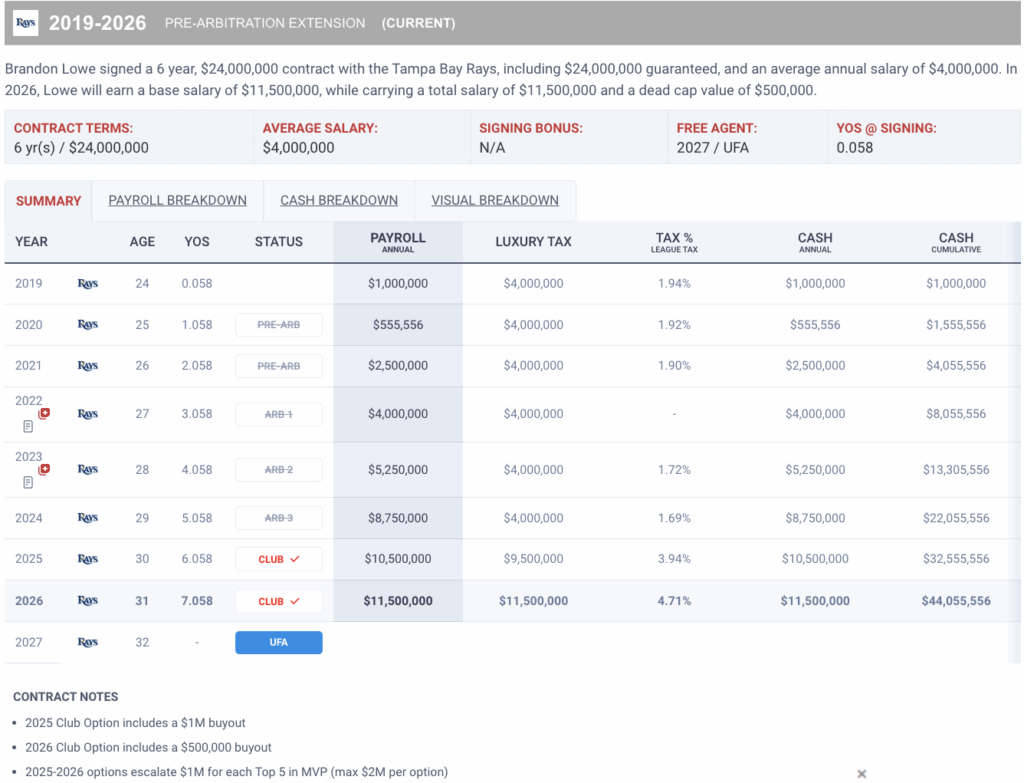1024x783 pixels.
Task: Click the crossed-out ARB 3 status badge
Action: coord(278,518)
